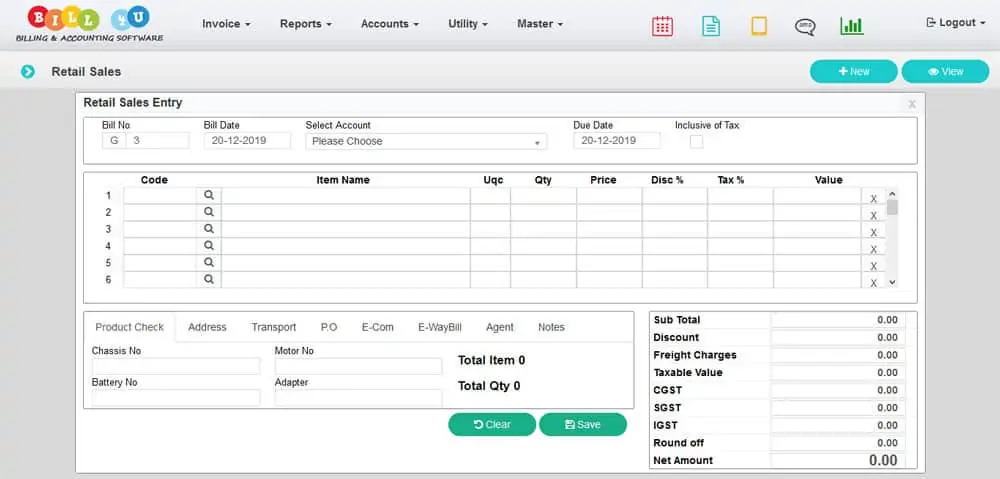Open the teal document icon in header
This screenshot has height=479, width=1000.
coord(710,26)
